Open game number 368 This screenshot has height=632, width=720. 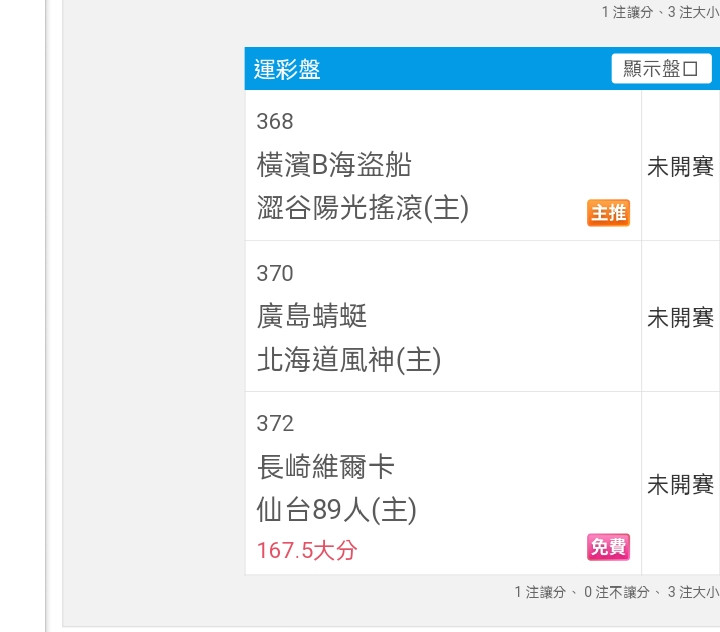click(275, 122)
